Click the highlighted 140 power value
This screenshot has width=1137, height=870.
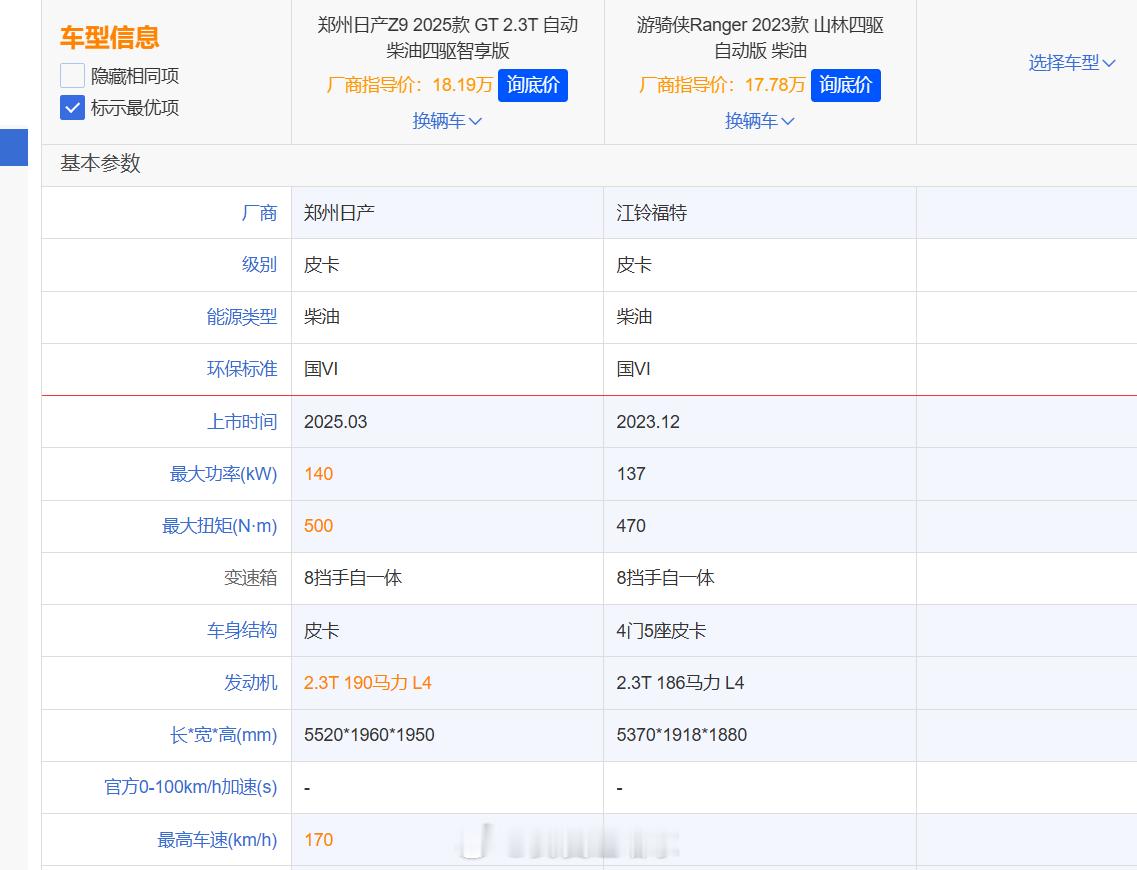tap(318, 474)
